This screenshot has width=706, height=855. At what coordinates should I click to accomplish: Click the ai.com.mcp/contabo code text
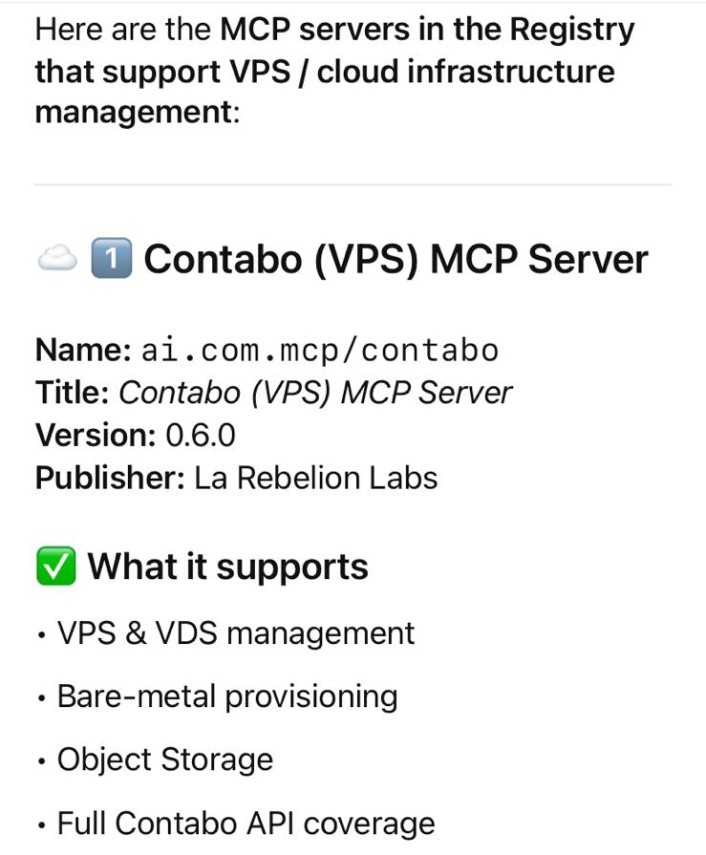318,350
